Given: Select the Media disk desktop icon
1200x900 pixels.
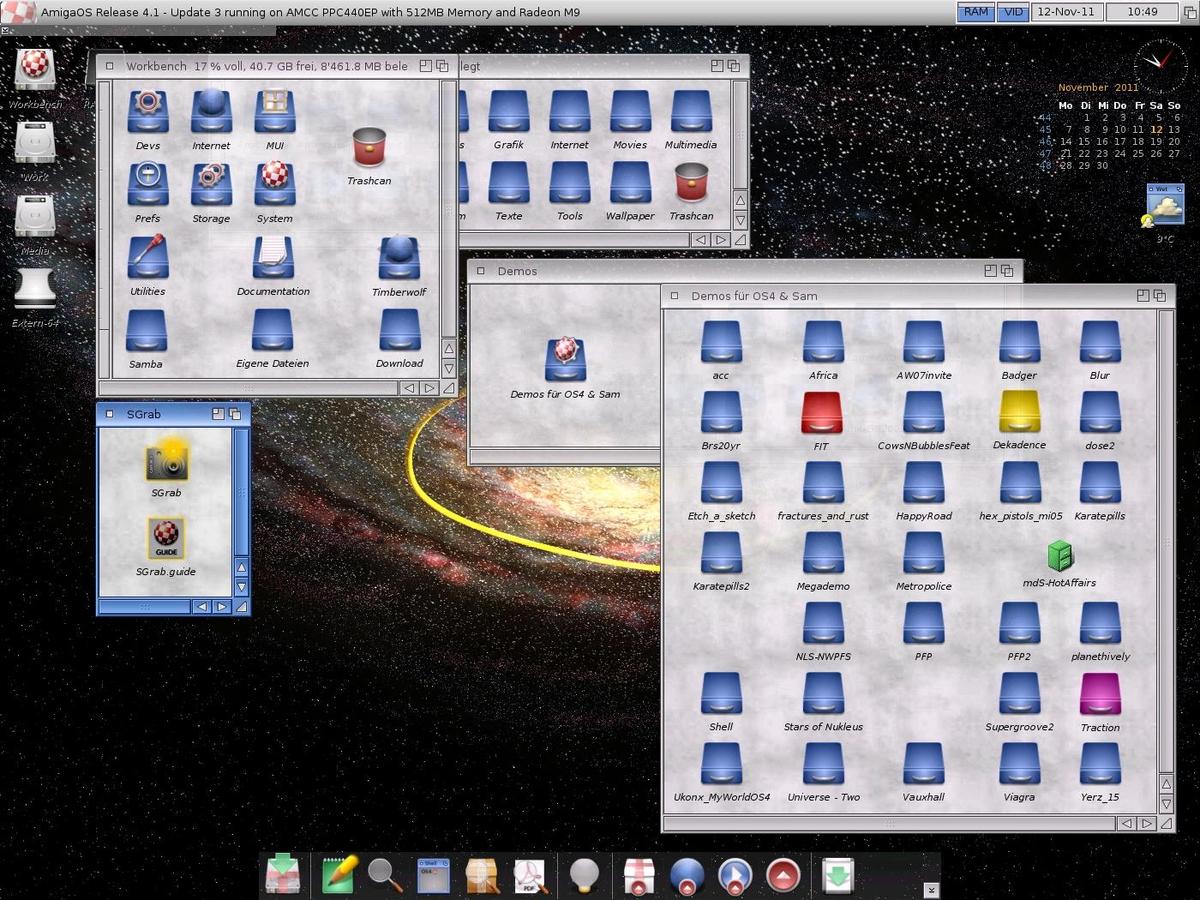Looking at the screenshot, I should (35, 217).
